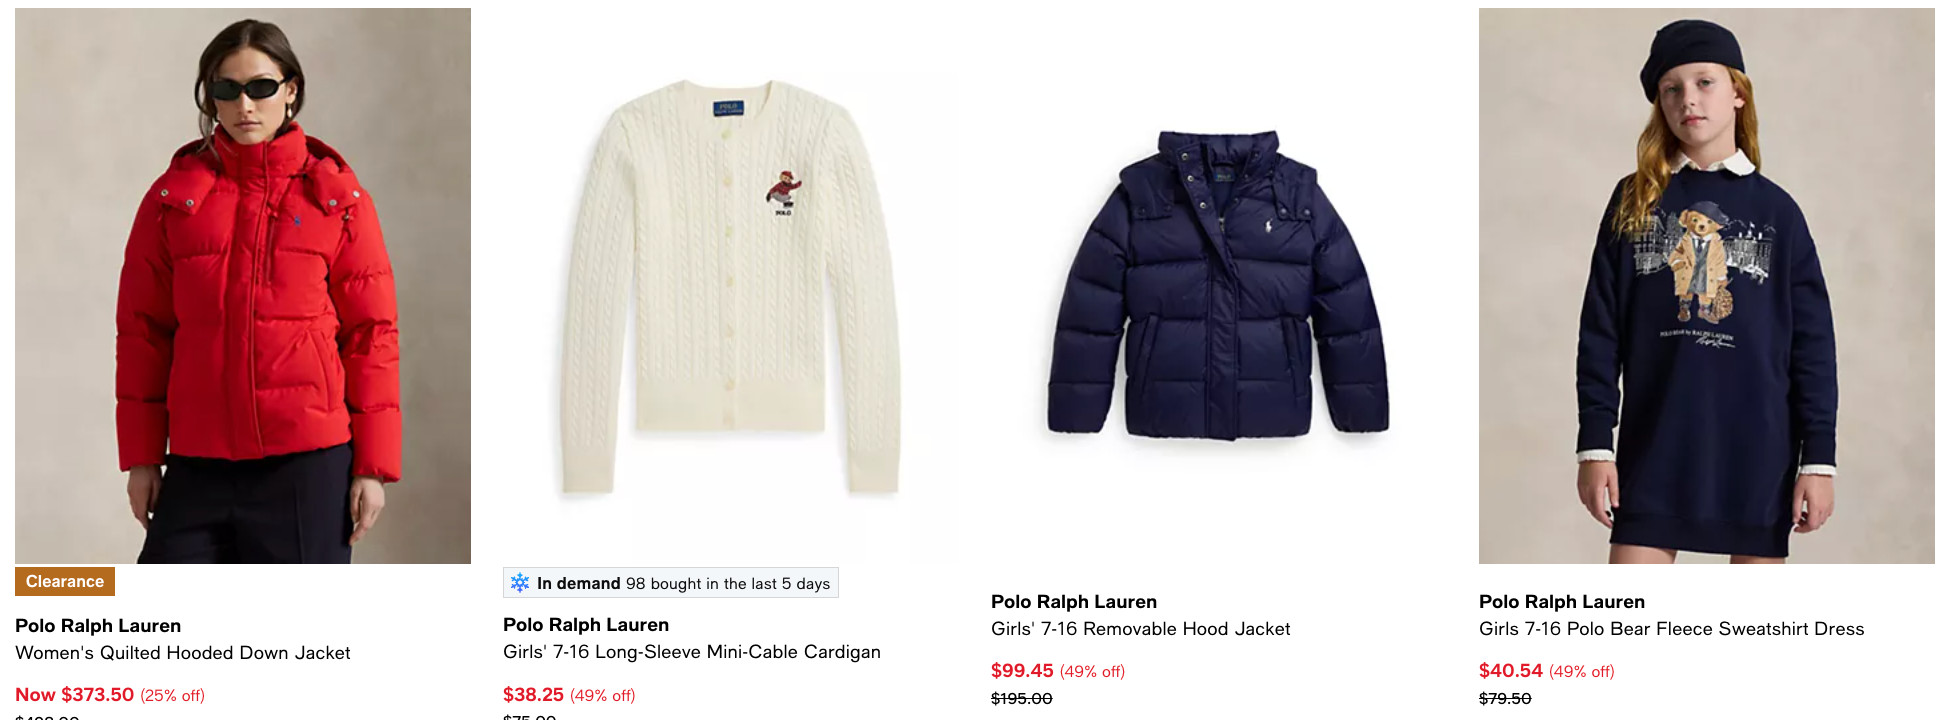Open Girls' 7-16 Long-Sleeve Mini-Cable Cardigan link
This screenshot has height=720, width=1938.
[x=692, y=652]
